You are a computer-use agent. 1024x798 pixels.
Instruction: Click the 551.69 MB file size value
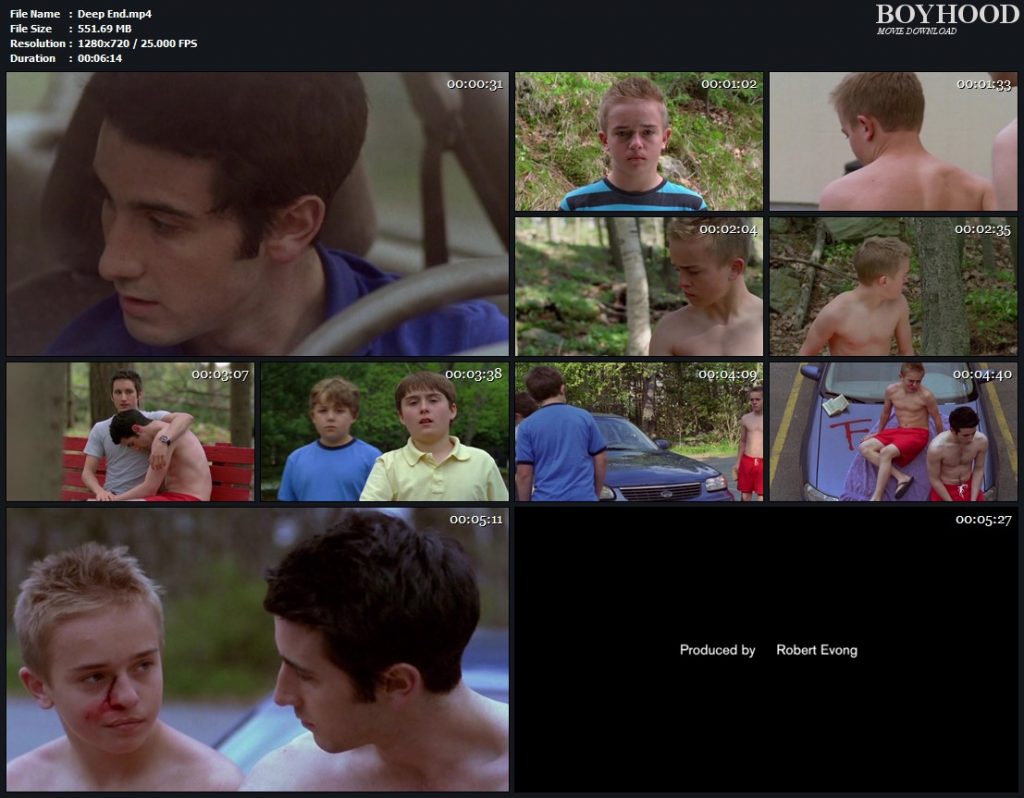point(105,29)
